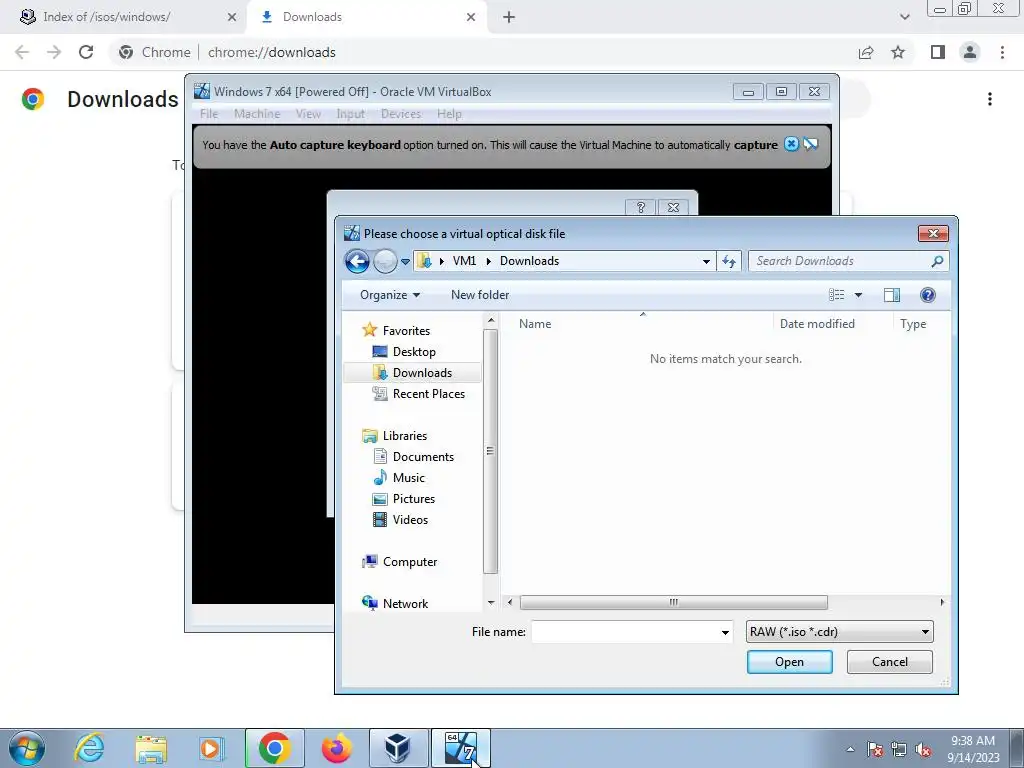Open the view options dropdown arrow
Screen dimensions: 1024x768
click(858, 295)
